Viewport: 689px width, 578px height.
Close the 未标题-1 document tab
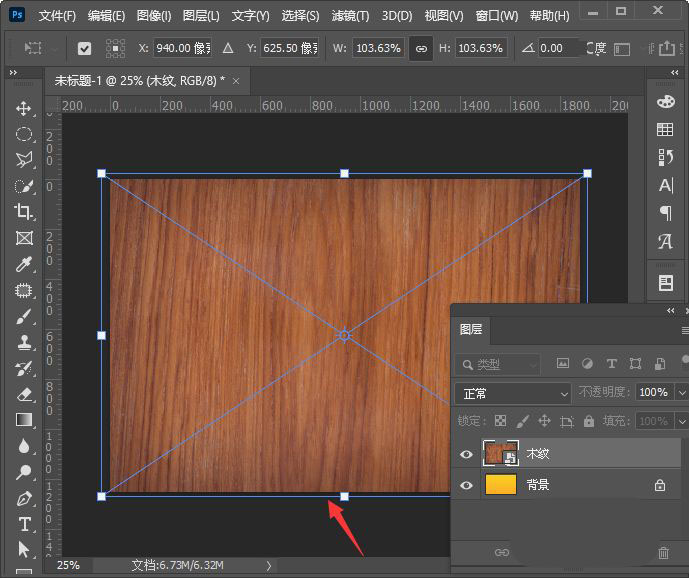[x=236, y=81]
